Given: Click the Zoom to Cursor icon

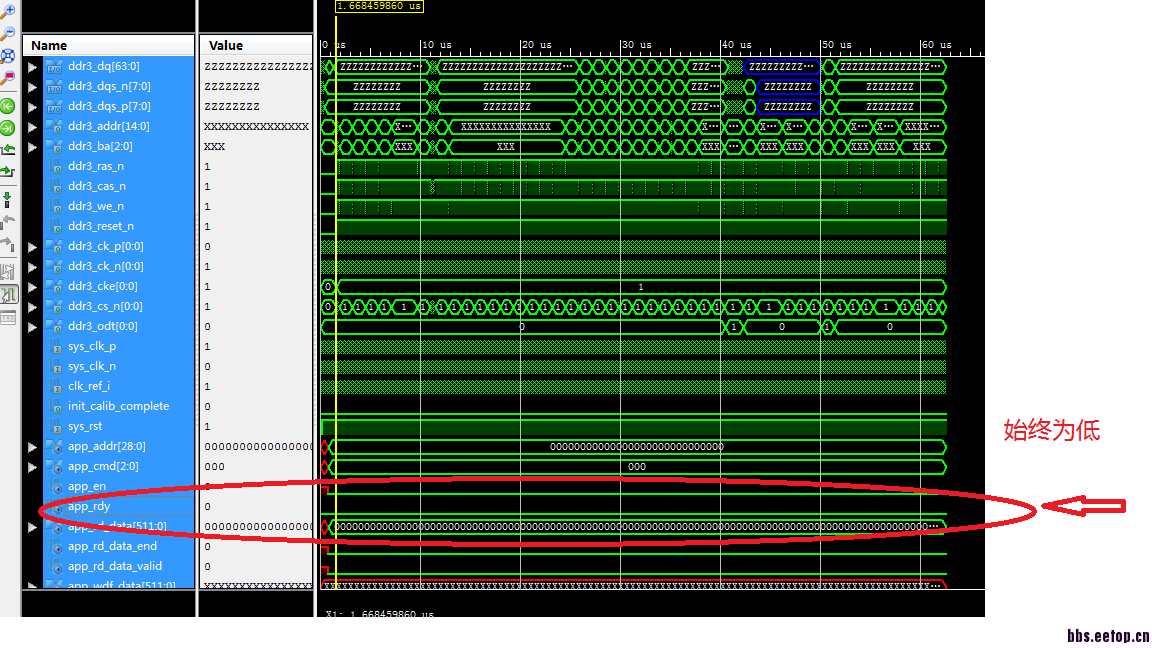Looking at the screenshot, I should [x=8, y=78].
